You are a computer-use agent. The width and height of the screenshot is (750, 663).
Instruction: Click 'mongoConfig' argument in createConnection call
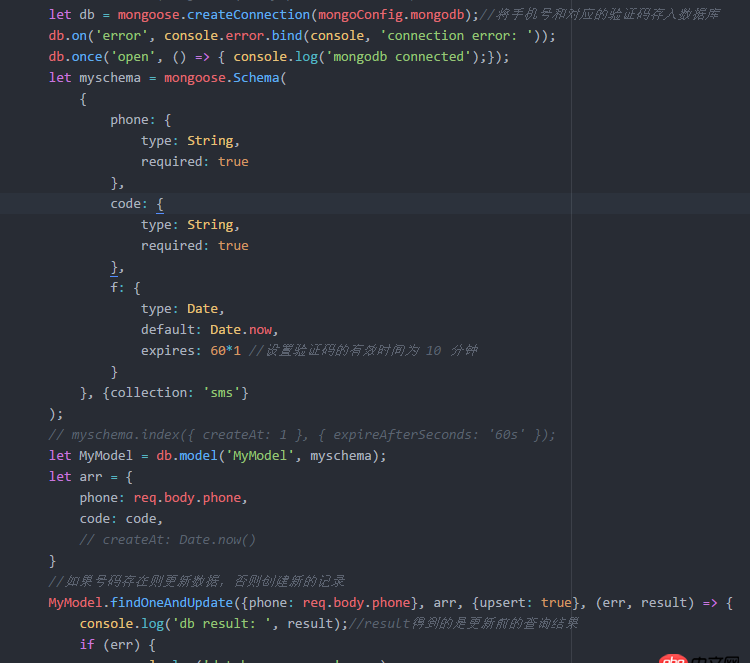pos(360,15)
